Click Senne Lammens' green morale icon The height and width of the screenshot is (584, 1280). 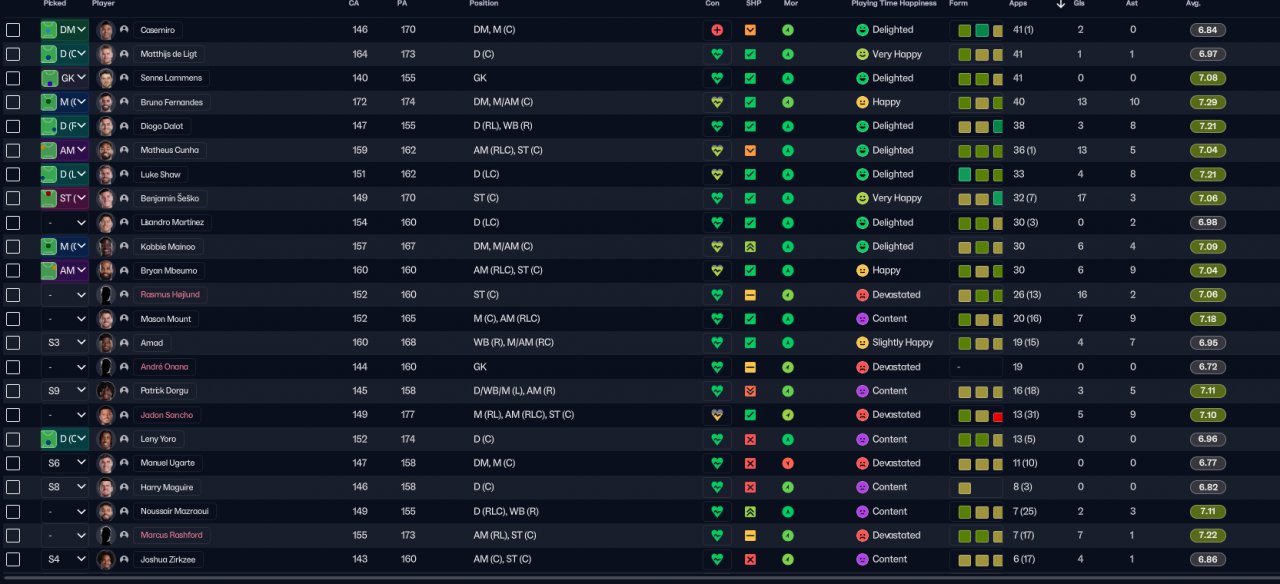tap(788, 78)
